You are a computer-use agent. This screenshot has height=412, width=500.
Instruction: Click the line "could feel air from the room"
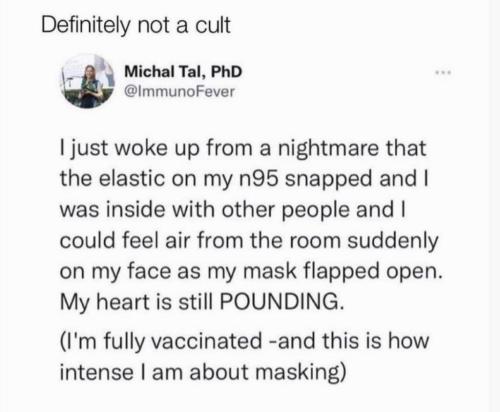[249, 241]
